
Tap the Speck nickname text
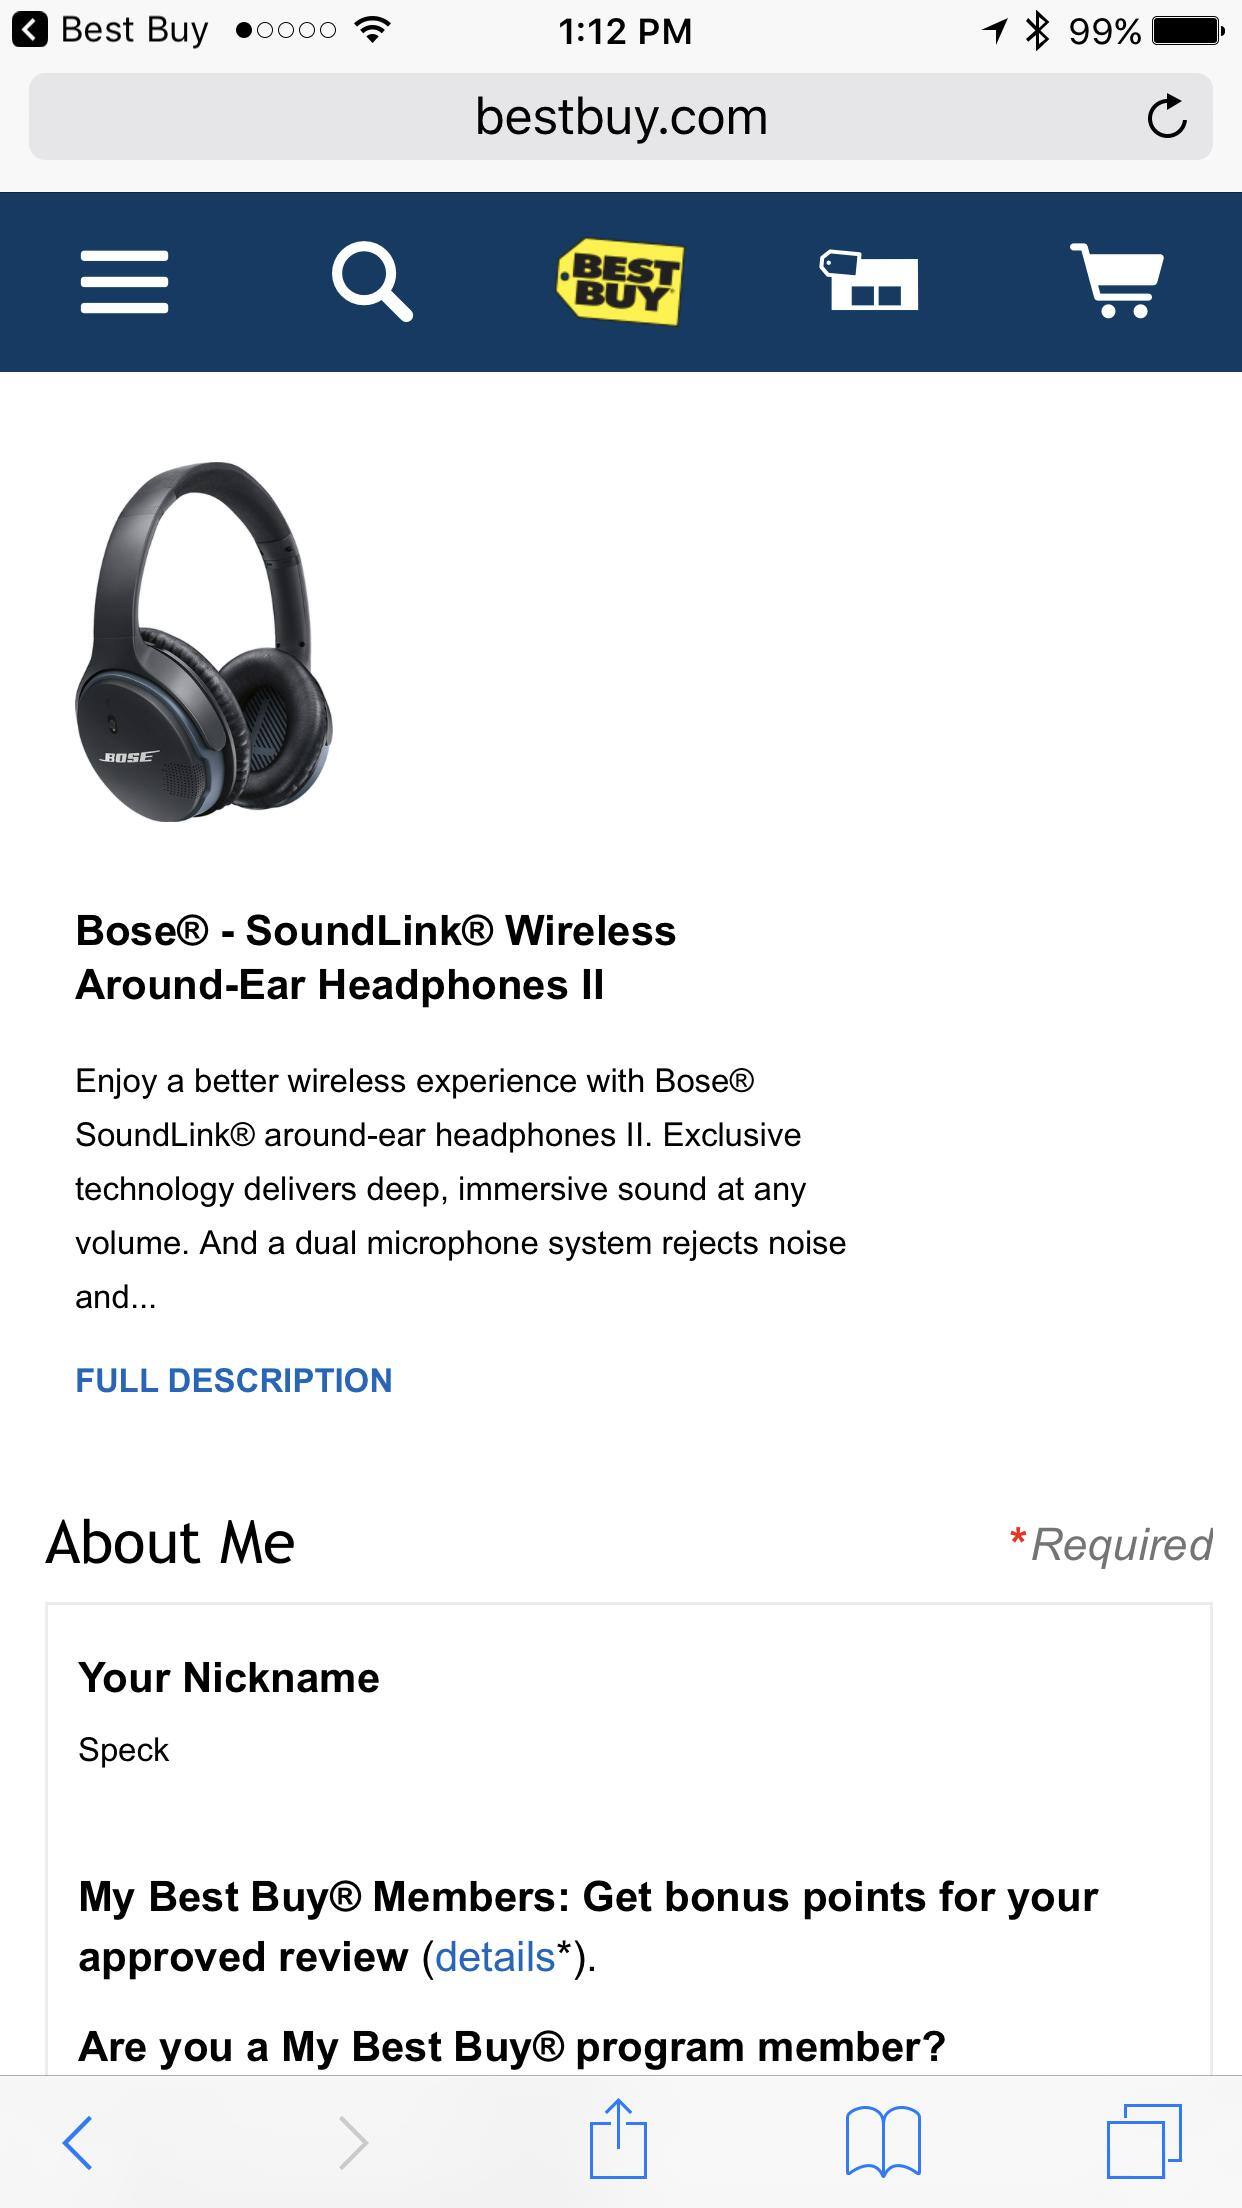tap(124, 1750)
